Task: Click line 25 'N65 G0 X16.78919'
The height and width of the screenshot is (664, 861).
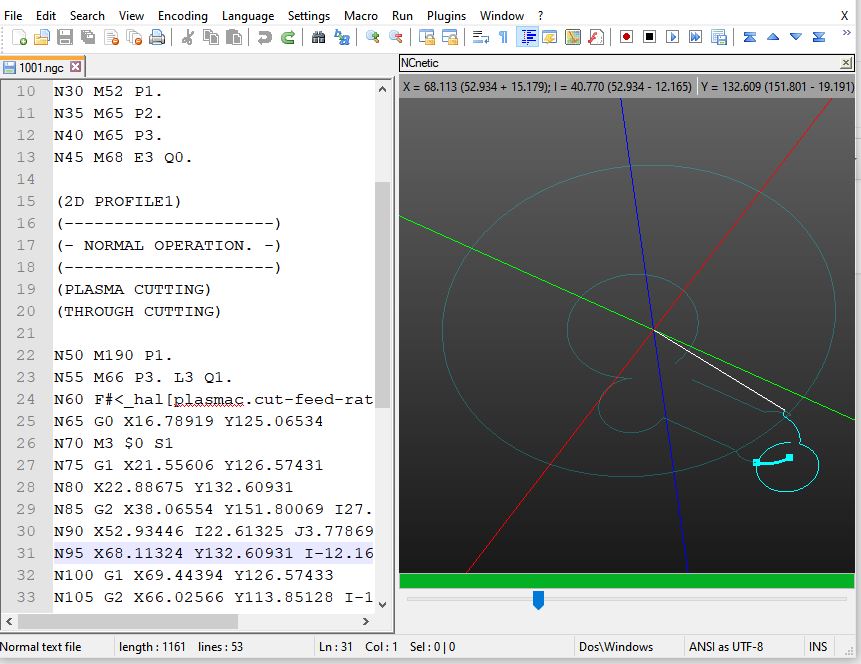Action: click(x=188, y=421)
